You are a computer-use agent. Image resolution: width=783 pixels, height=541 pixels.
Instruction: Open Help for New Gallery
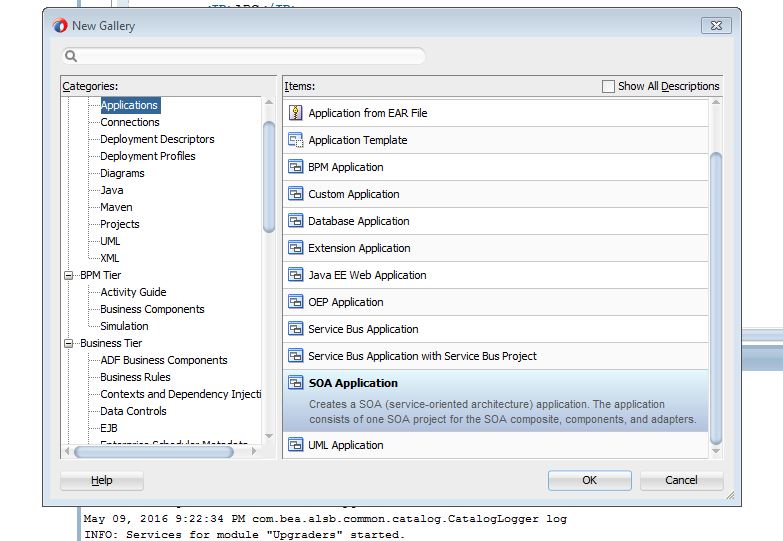102,480
